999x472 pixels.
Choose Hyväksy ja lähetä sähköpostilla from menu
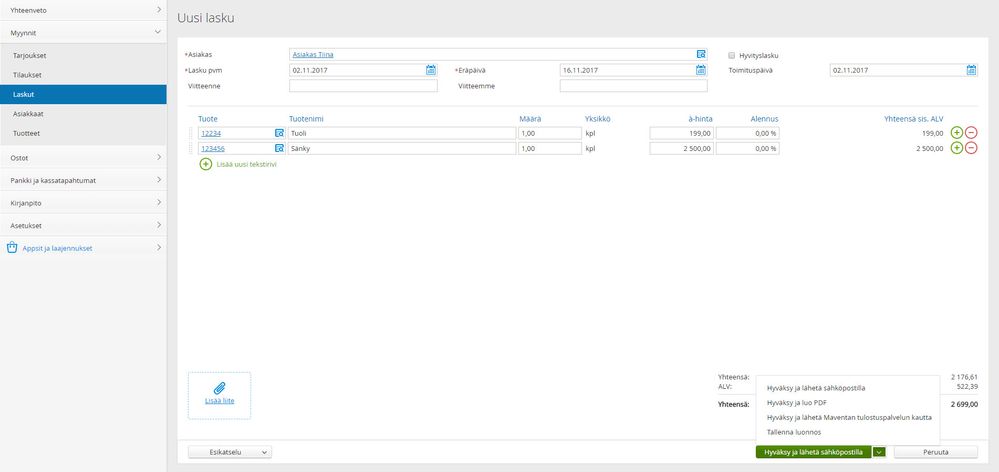[816, 388]
